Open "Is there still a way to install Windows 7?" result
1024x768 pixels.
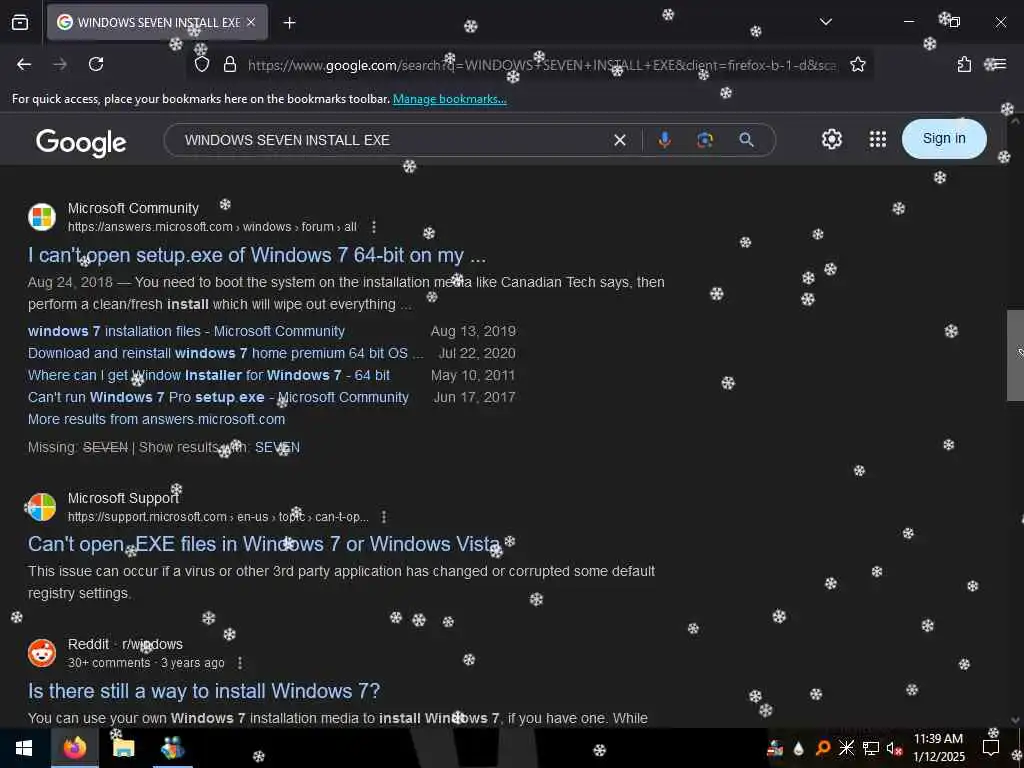click(204, 690)
